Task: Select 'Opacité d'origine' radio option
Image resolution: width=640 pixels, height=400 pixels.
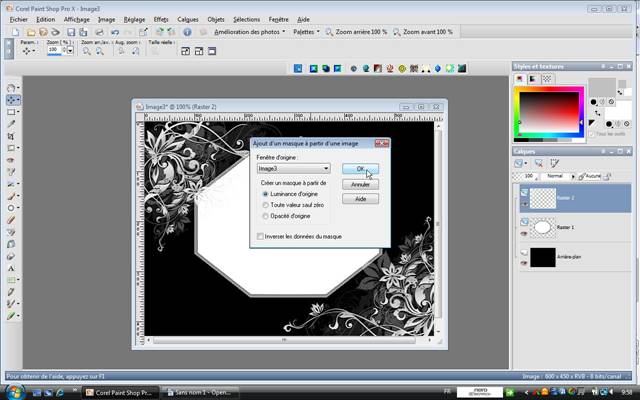Action: [265, 215]
